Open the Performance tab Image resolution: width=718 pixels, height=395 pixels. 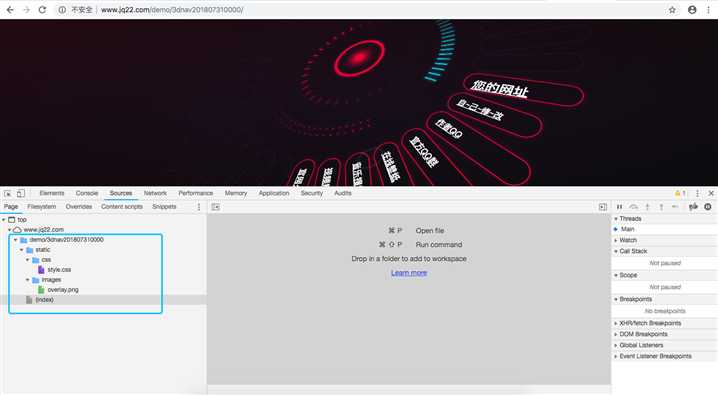coord(196,193)
